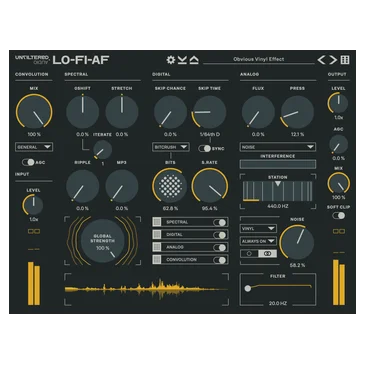Open the preset browser grid icon
Image resolution: width=365 pixels, height=365 pixels.
click(345, 60)
